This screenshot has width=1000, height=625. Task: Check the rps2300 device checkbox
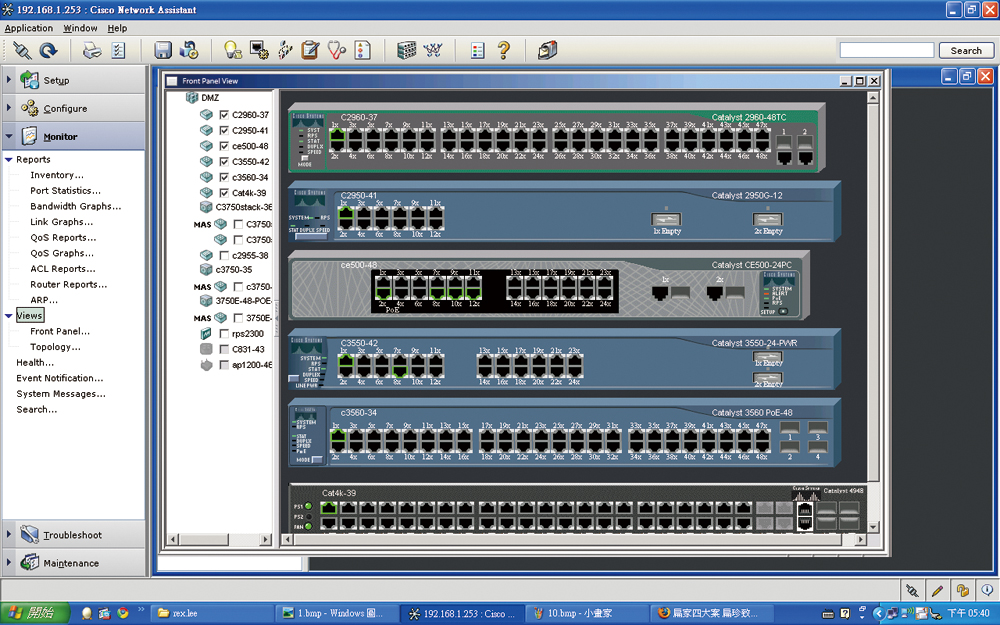point(224,334)
